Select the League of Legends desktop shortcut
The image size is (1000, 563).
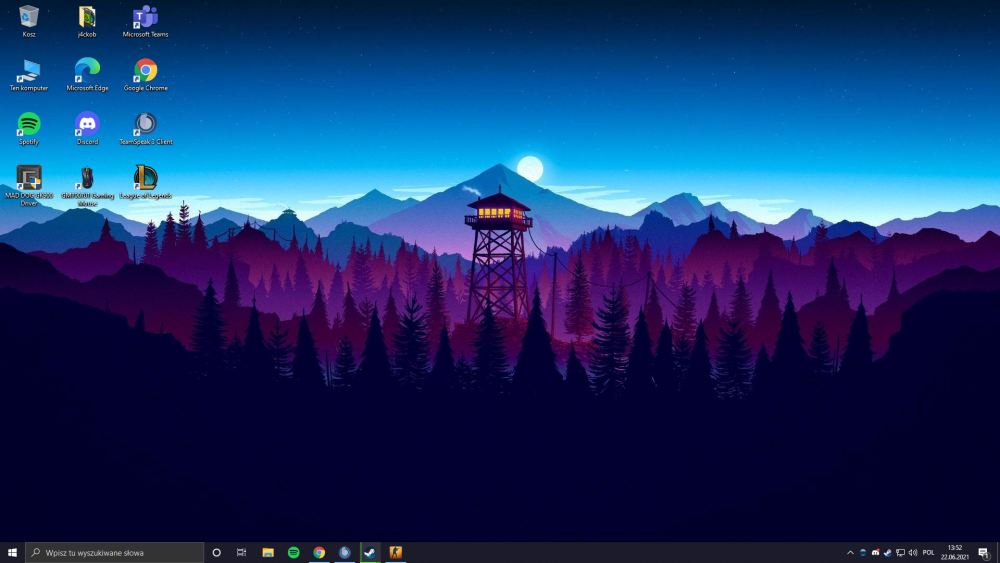[x=145, y=182]
